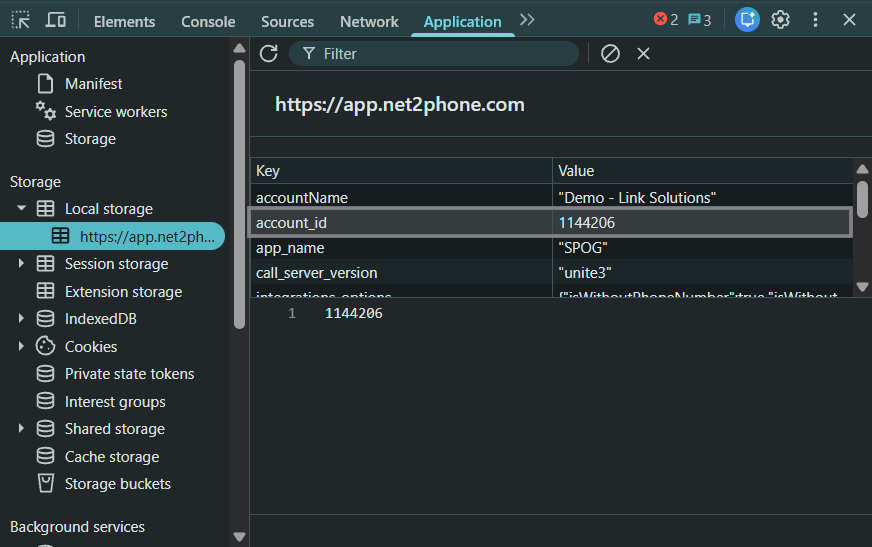Select Storage under the Application section
Viewport: 872px width, 547px height.
click(x=90, y=139)
